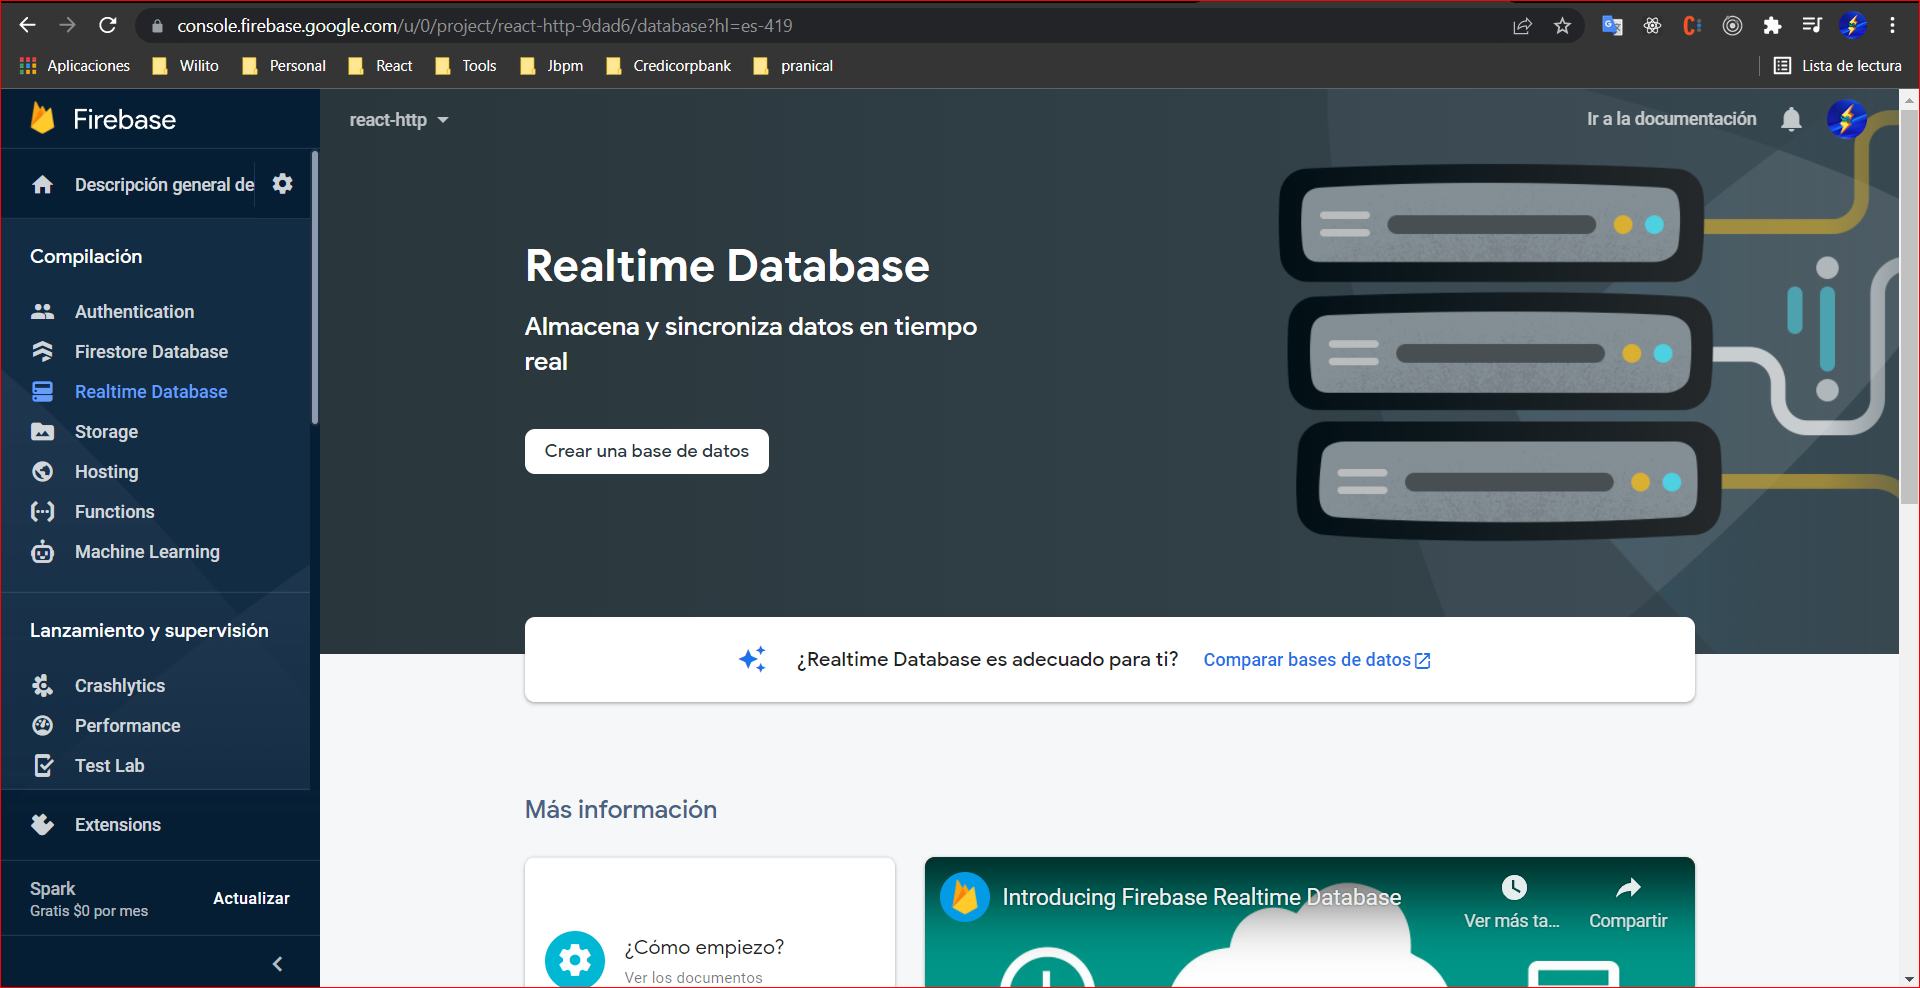1920x988 pixels.
Task: Open the Credicorpbank bookmarks folder
Action: [669, 66]
